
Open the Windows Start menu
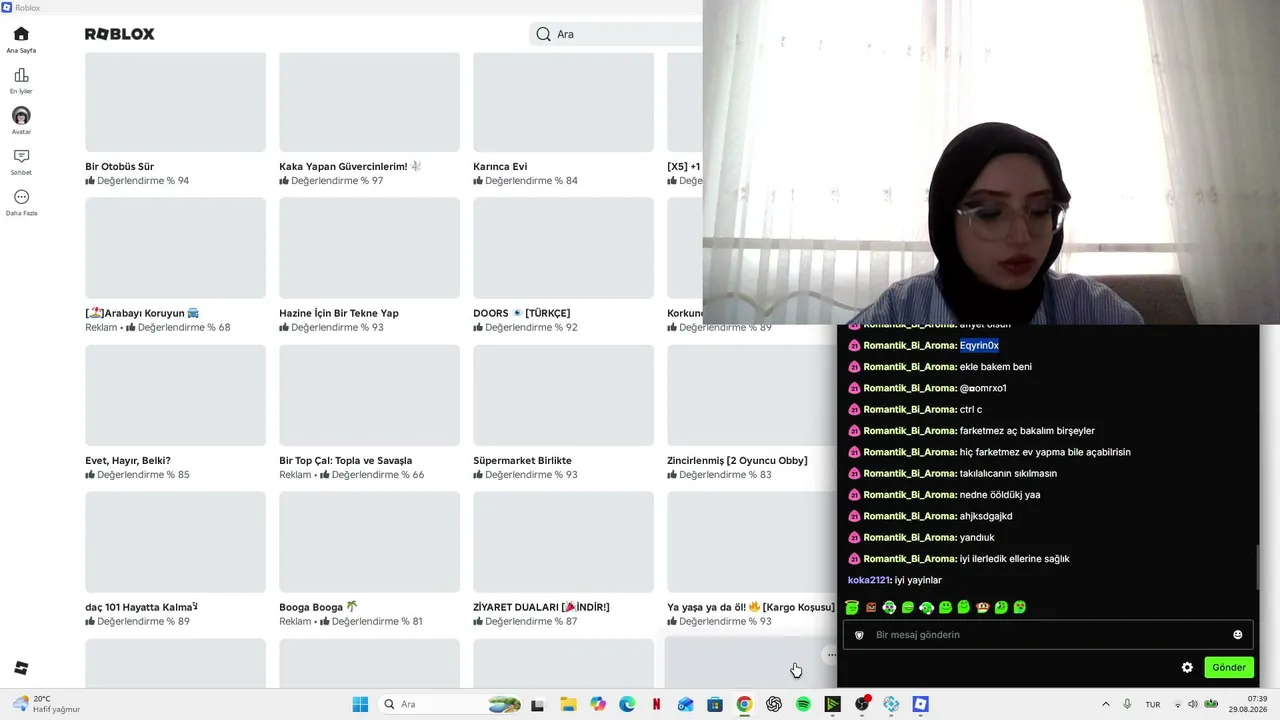click(360, 704)
